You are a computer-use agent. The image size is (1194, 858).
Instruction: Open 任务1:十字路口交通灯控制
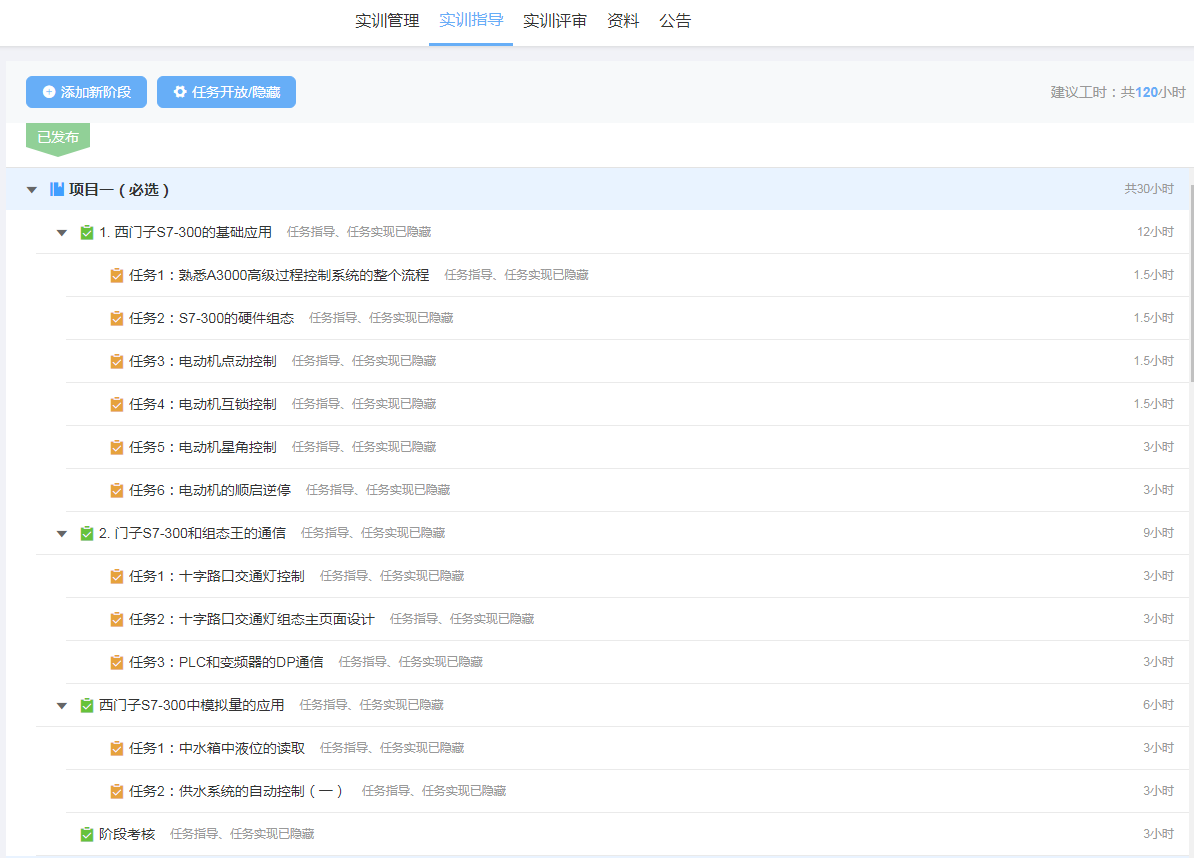tap(216, 576)
